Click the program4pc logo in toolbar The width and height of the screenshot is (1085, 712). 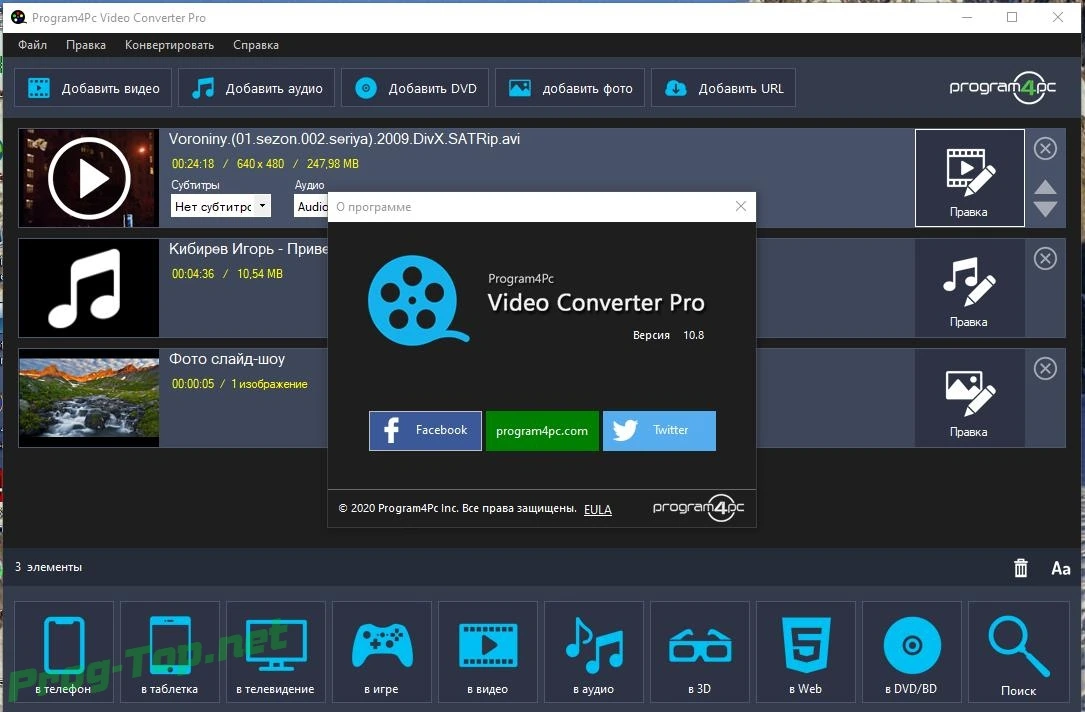(x=1003, y=87)
